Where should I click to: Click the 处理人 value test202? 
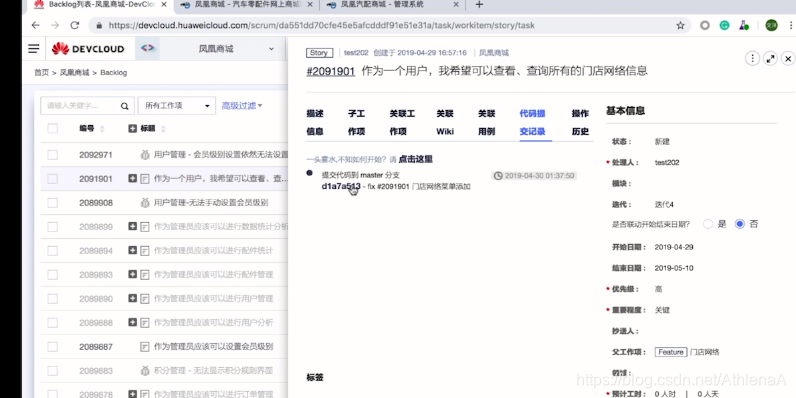pyautogui.click(x=667, y=162)
